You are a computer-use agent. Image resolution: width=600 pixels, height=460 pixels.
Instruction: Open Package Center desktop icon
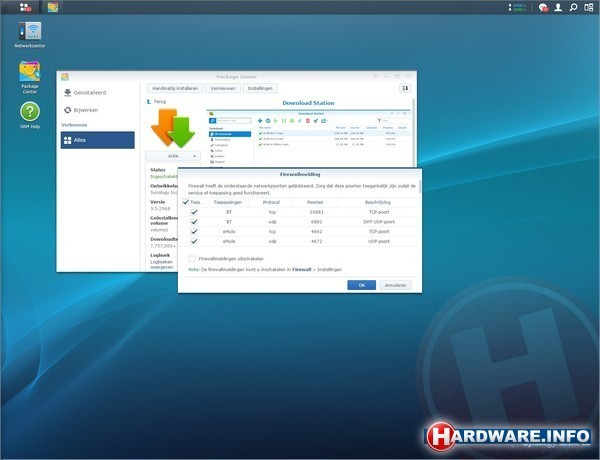(x=30, y=77)
